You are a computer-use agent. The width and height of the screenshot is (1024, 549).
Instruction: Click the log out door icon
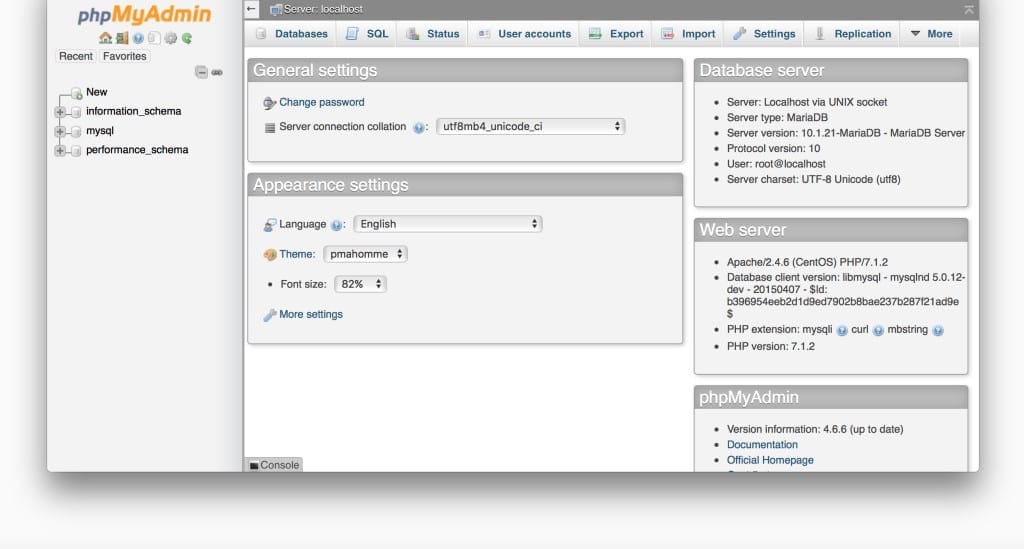click(x=122, y=38)
